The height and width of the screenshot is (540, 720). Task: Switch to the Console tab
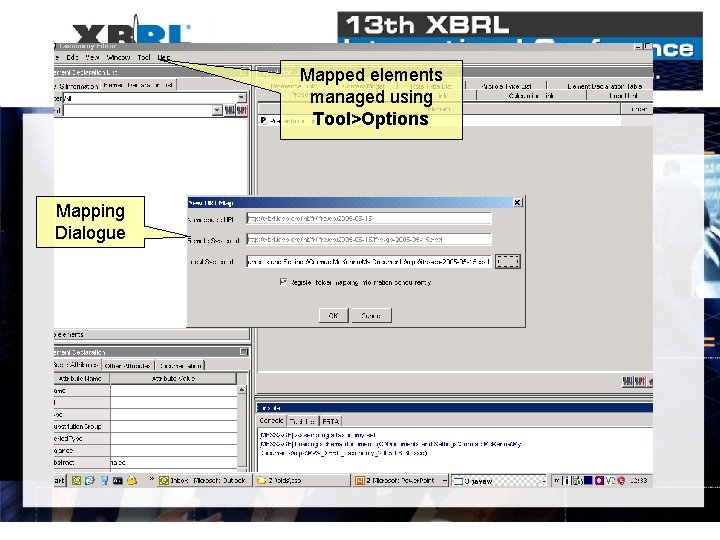click(x=271, y=421)
